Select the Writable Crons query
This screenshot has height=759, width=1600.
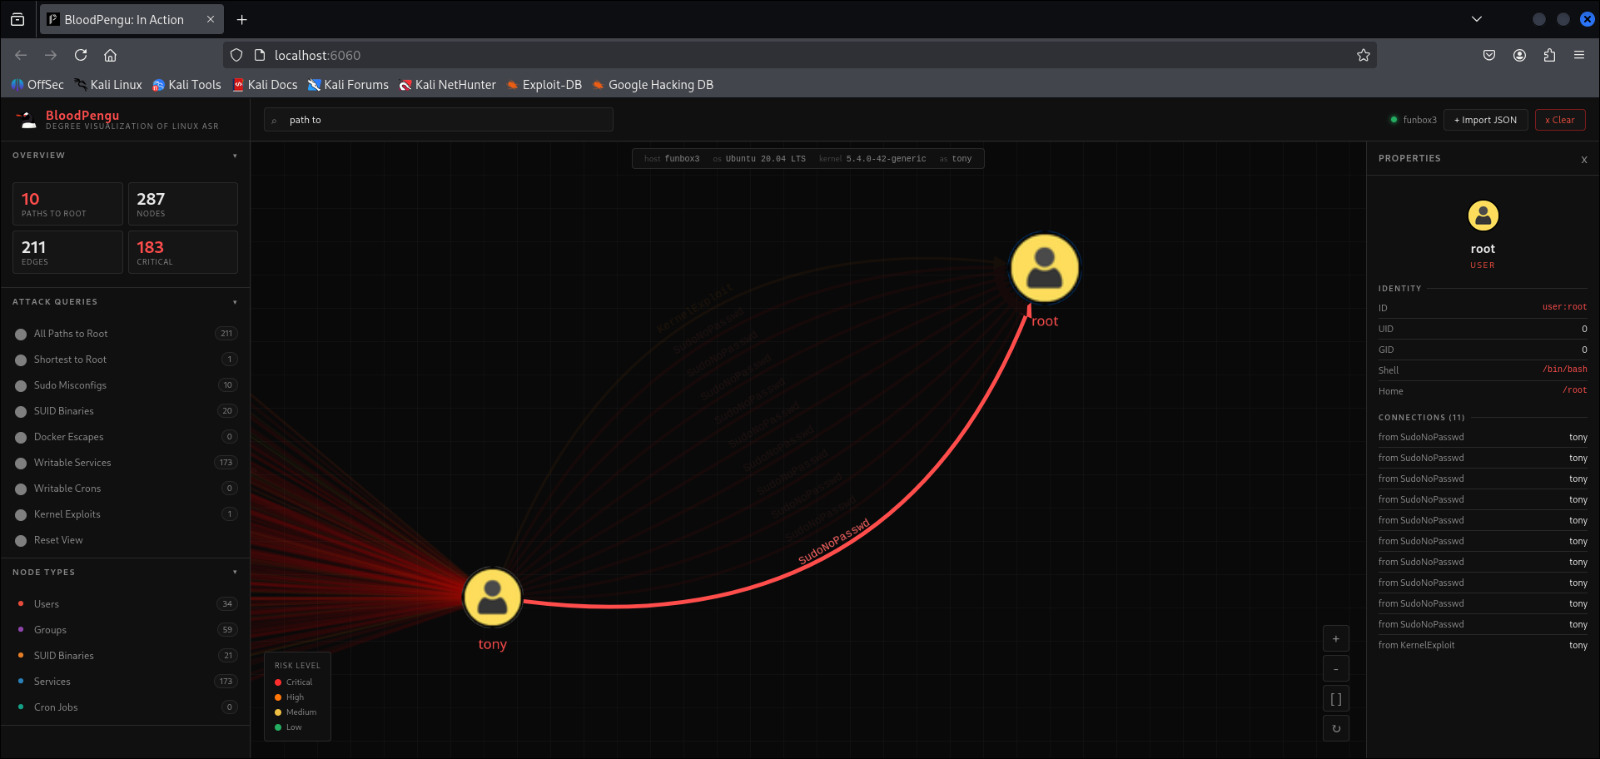pyautogui.click(x=125, y=489)
